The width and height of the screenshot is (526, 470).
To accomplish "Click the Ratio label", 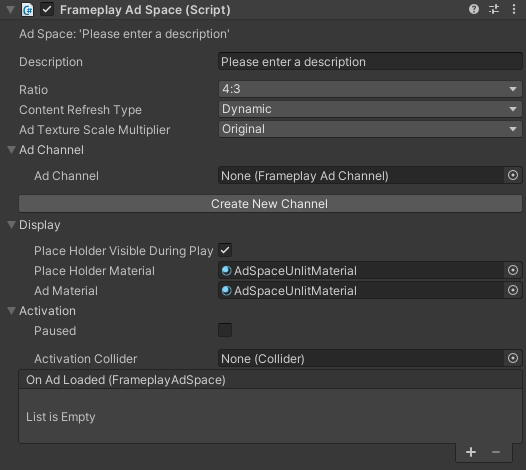I will (33, 90).
